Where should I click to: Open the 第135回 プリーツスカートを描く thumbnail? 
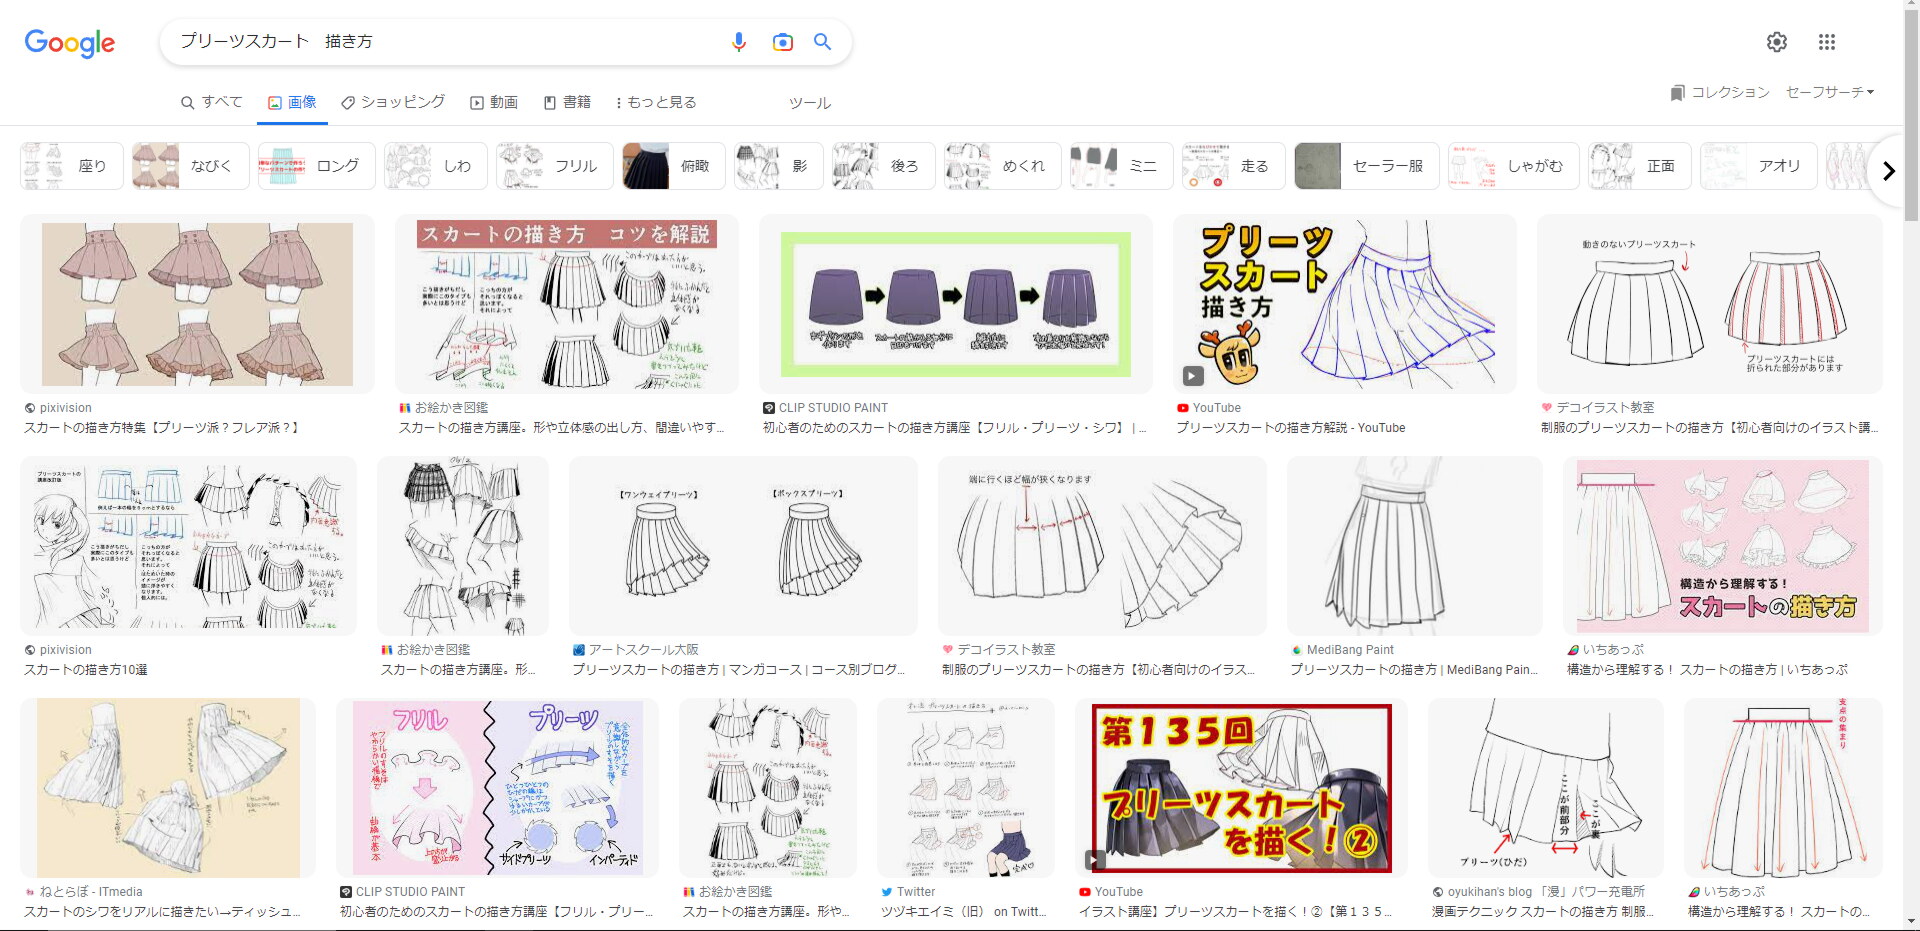click(x=1240, y=788)
